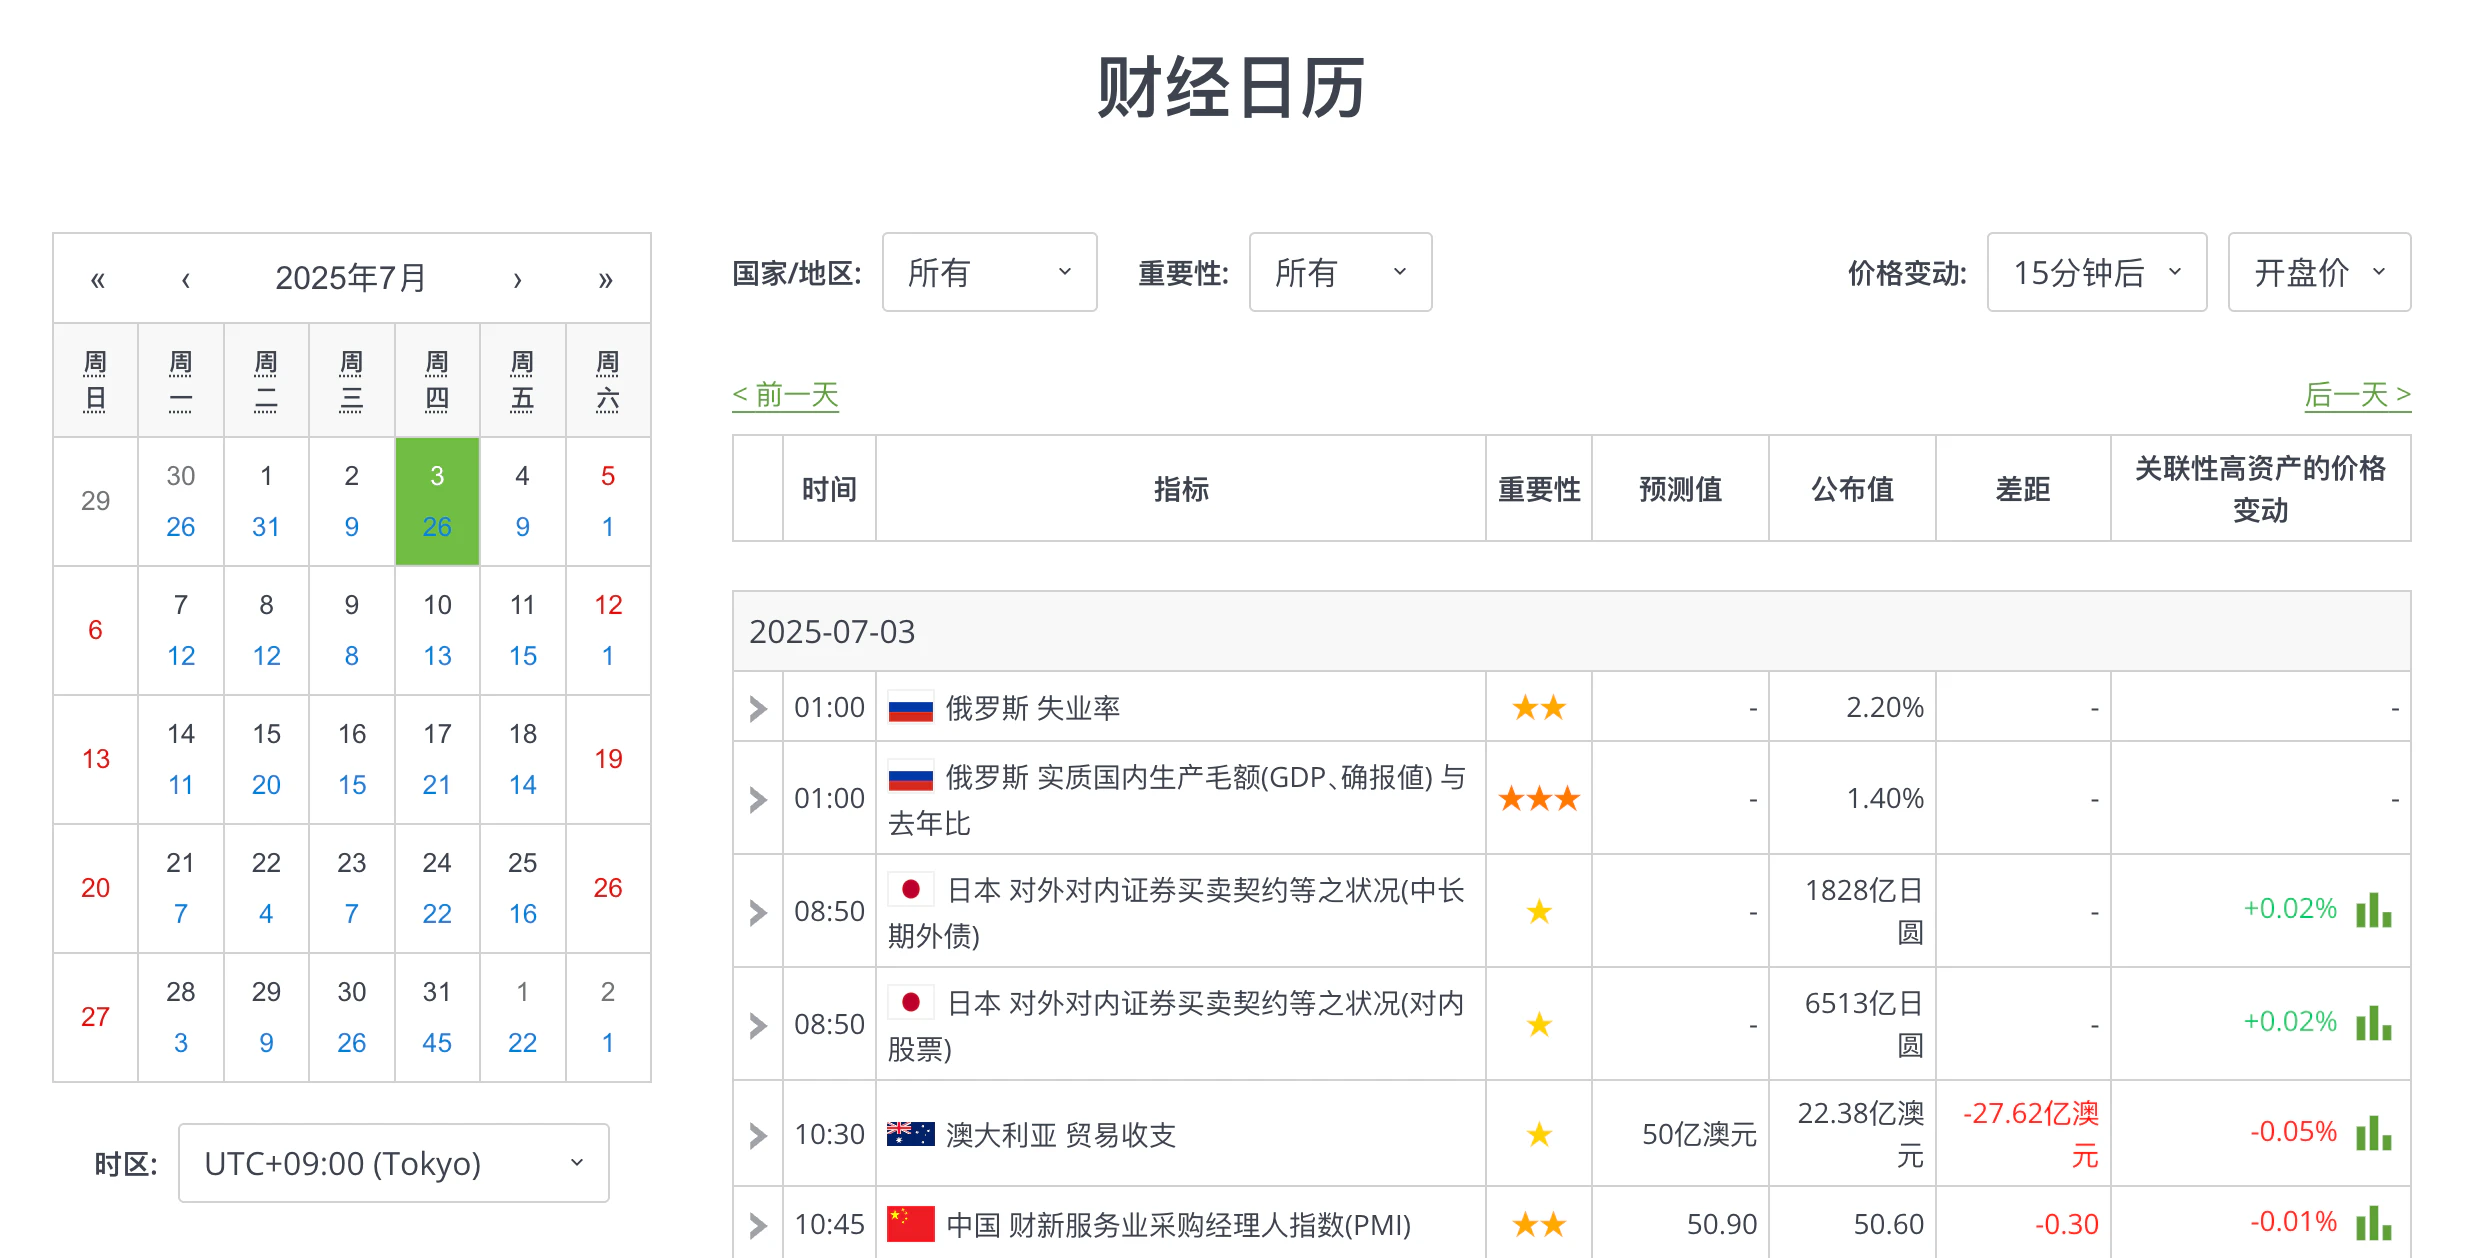Click the Russia flag icon on the 失业率 row
Image resolution: width=2478 pixels, height=1258 pixels.
(911, 707)
